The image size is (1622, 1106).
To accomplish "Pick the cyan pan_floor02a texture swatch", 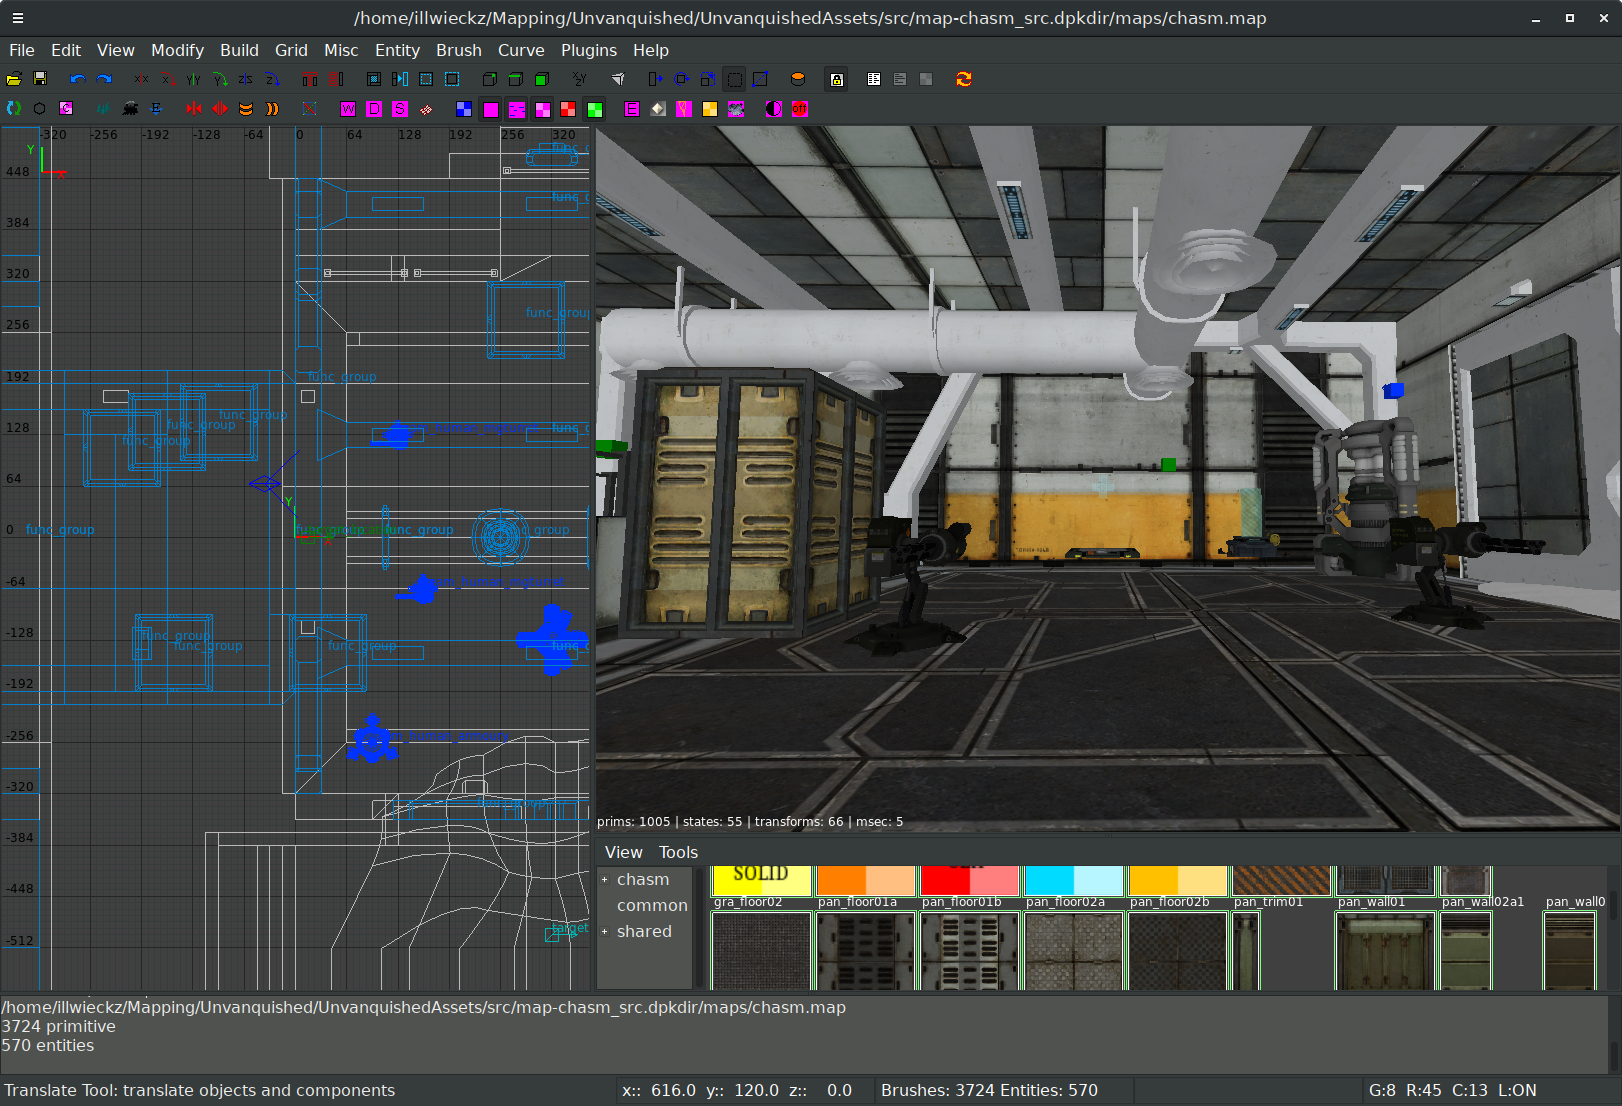I will click(x=1073, y=881).
